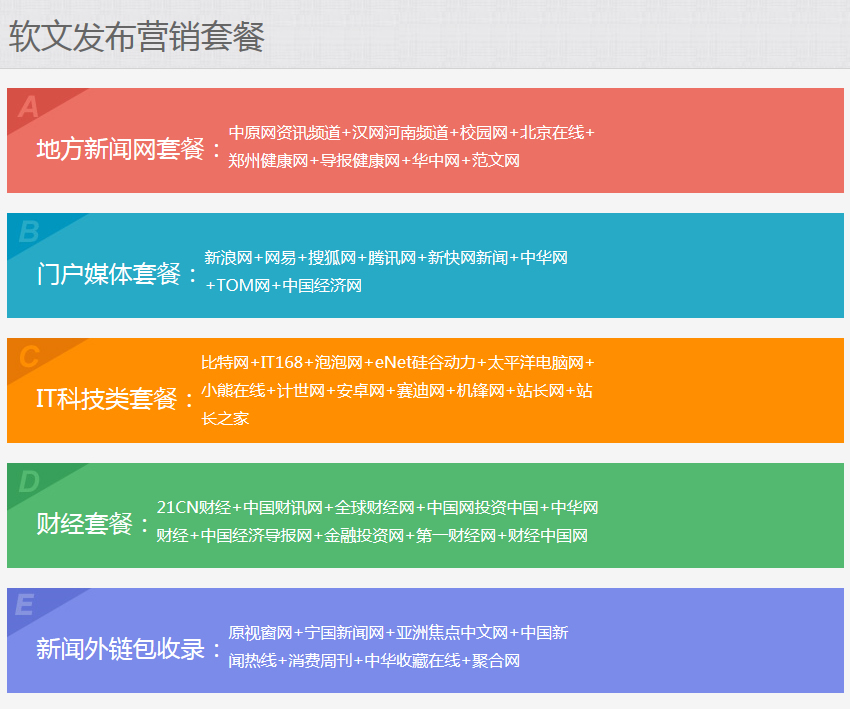Click the site list starting with 原视窗网
The image size is (850, 709).
tap(398, 646)
